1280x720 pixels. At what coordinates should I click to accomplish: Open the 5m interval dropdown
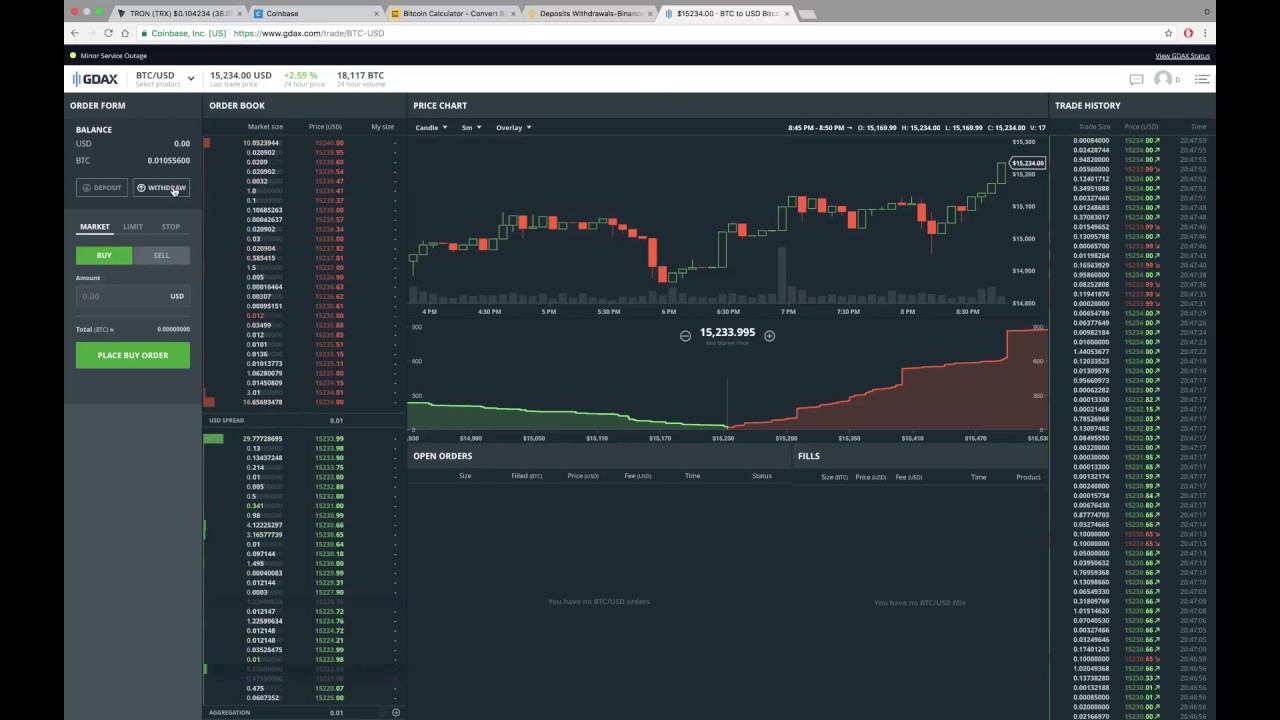click(471, 128)
